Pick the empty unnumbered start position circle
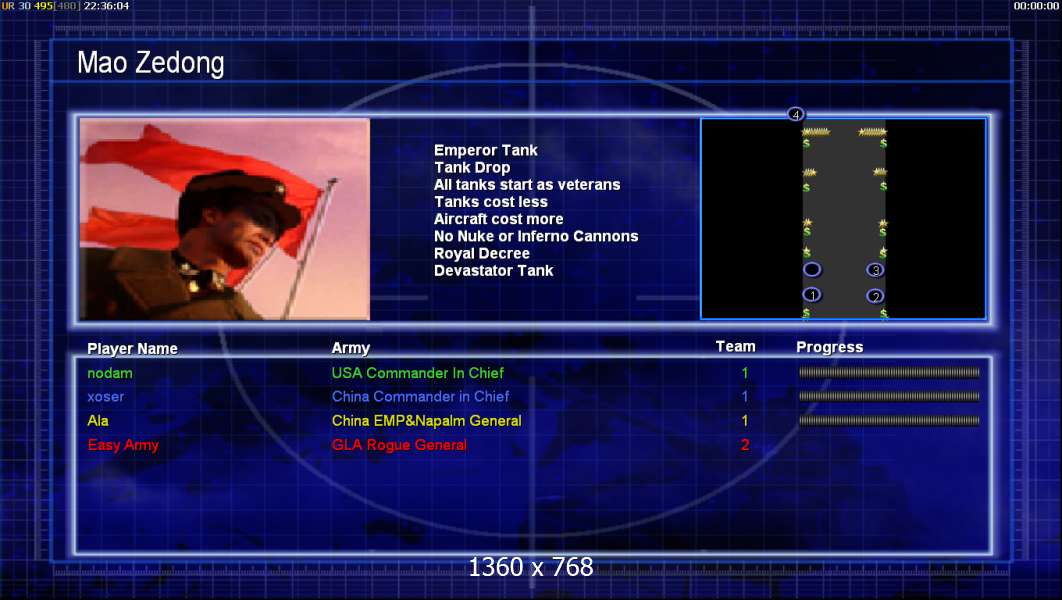Image resolution: width=1062 pixels, height=600 pixels. coord(811,270)
